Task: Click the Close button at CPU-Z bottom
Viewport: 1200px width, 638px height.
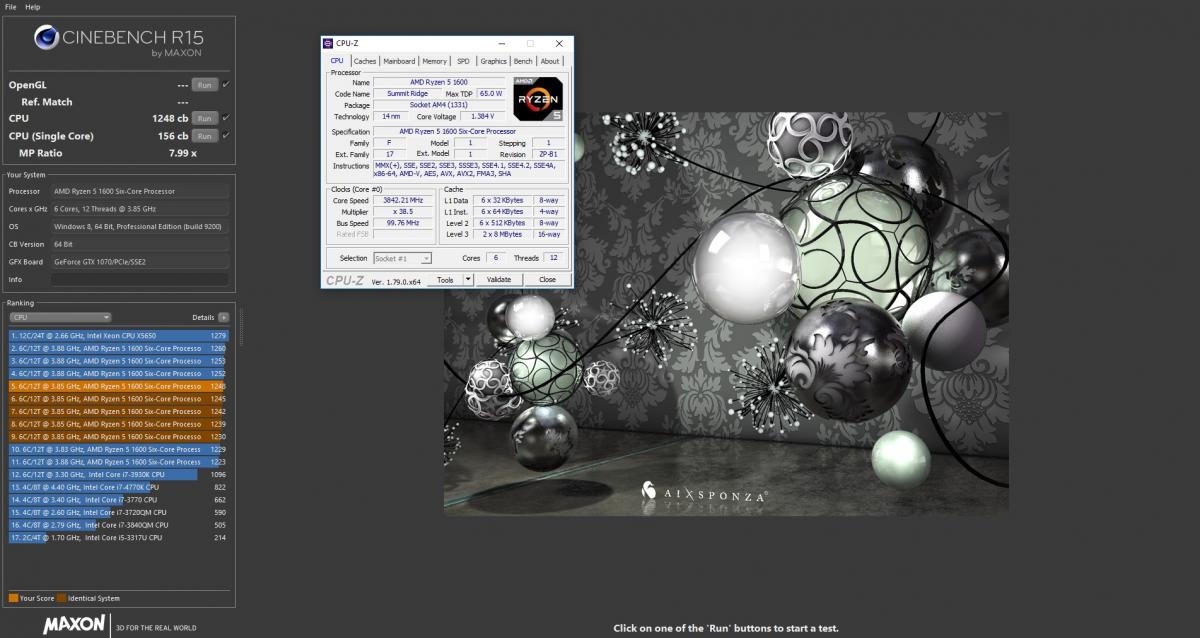Action: (547, 280)
